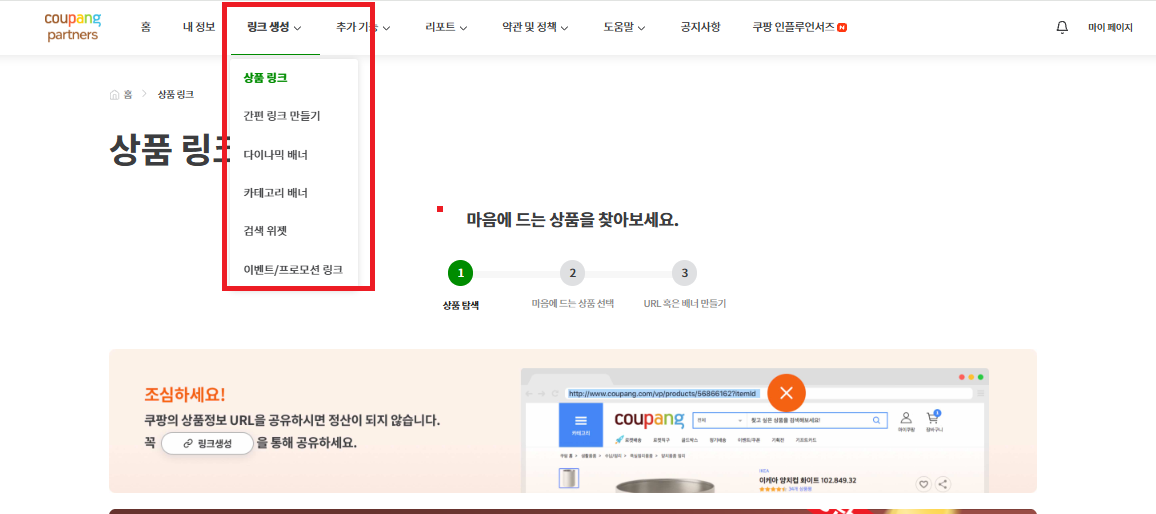Image resolution: width=1156 pixels, height=514 pixels.
Task: Click 홈 text in breadcrumb
Action: pos(128,94)
